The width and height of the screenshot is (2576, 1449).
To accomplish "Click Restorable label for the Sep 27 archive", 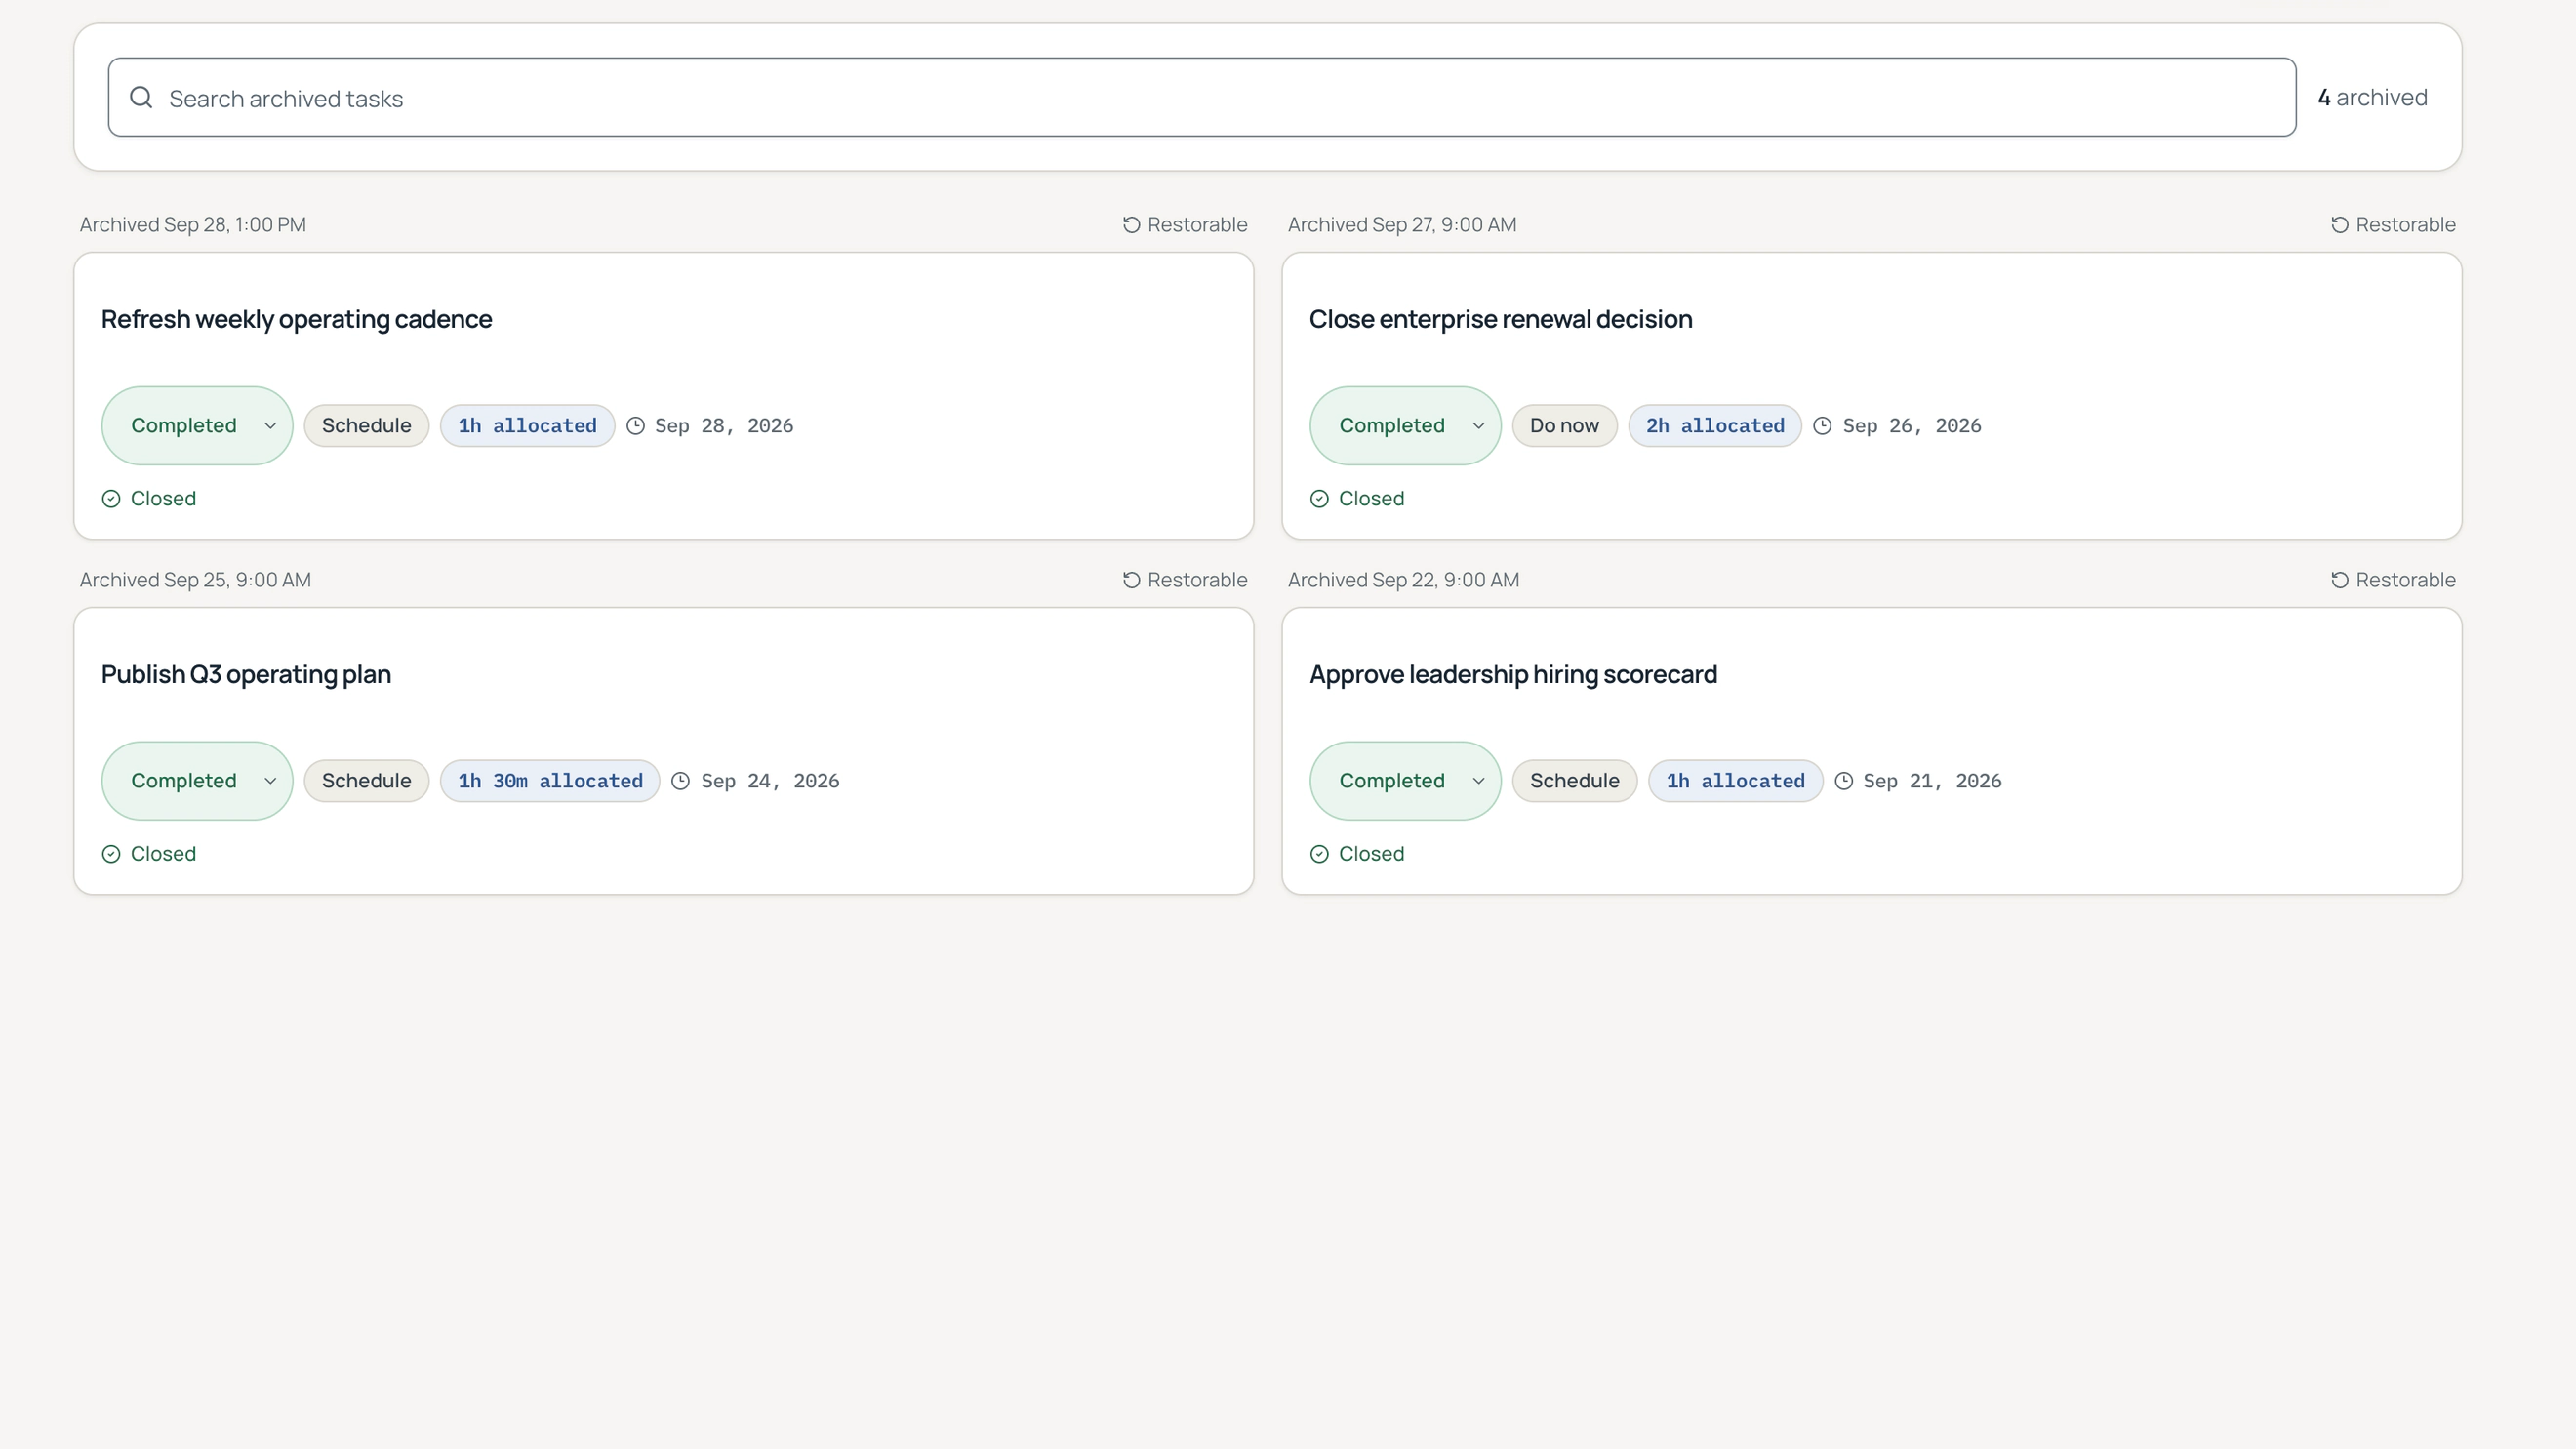I will tap(2405, 225).
